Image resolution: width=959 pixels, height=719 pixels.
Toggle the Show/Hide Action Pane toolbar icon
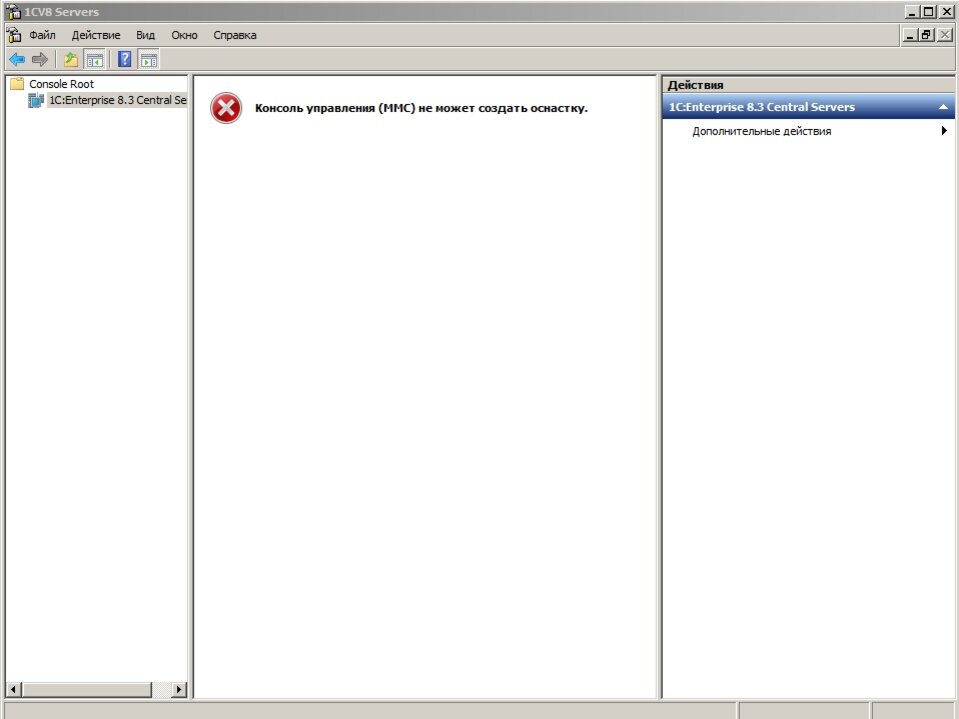pos(149,59)
